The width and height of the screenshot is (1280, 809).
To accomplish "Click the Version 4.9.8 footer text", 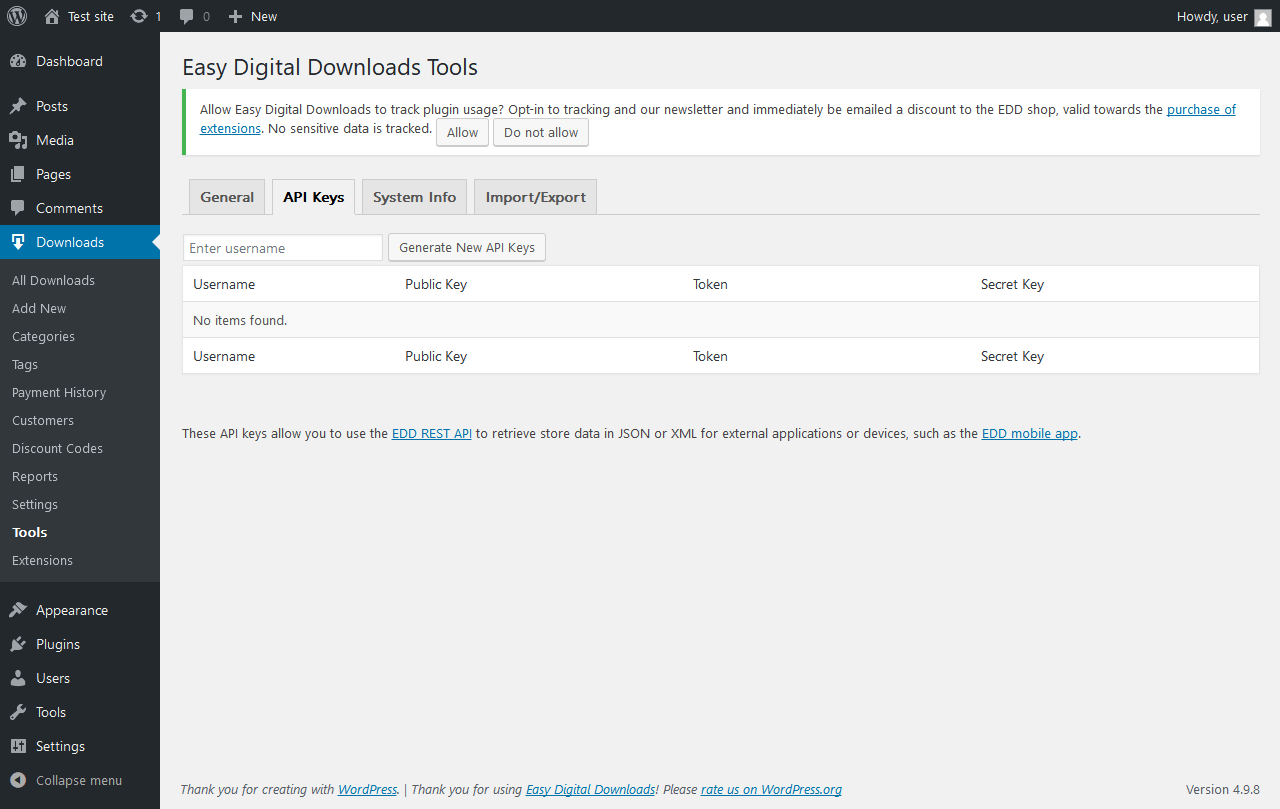I will click(1222, 789).
